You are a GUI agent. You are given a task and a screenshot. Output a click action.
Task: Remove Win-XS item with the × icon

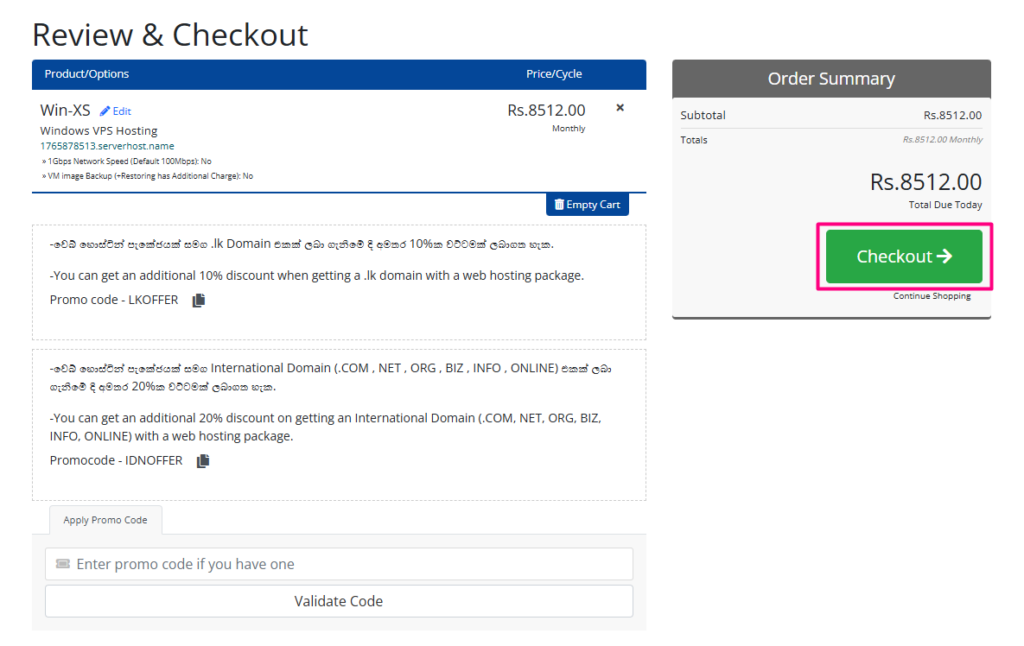(620, 108)
